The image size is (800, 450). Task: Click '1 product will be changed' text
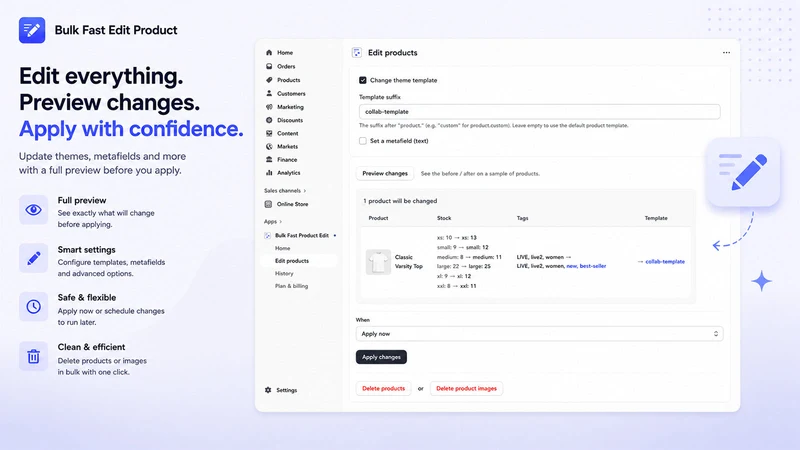[400, 201]
